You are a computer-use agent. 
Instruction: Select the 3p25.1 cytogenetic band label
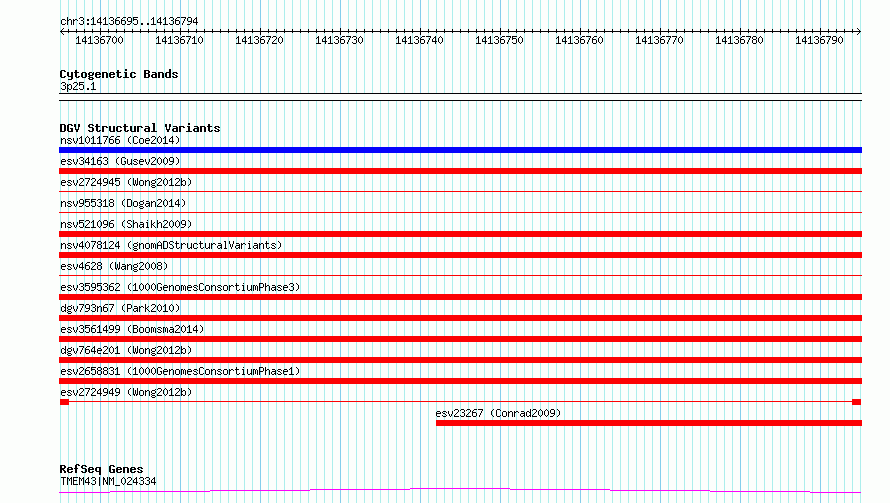[x=78, y=86]
